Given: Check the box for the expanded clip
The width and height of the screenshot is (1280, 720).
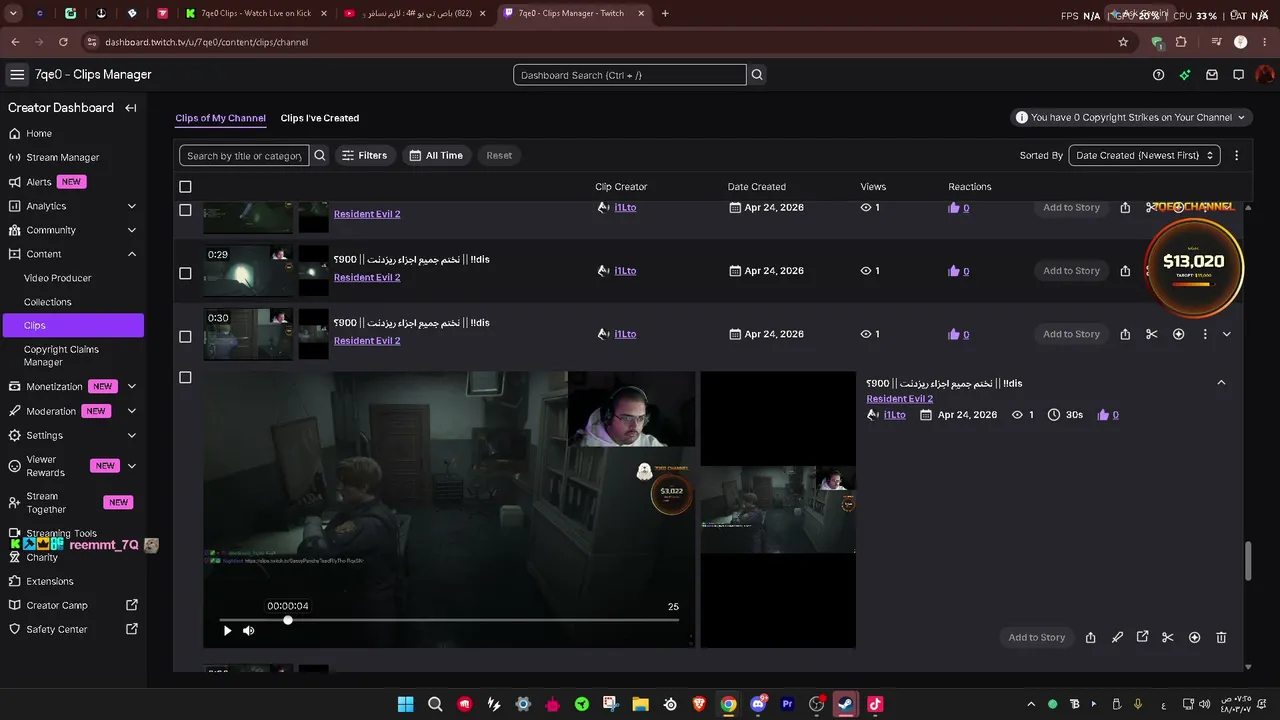Looking at the screenshot, I should (185, 377).
